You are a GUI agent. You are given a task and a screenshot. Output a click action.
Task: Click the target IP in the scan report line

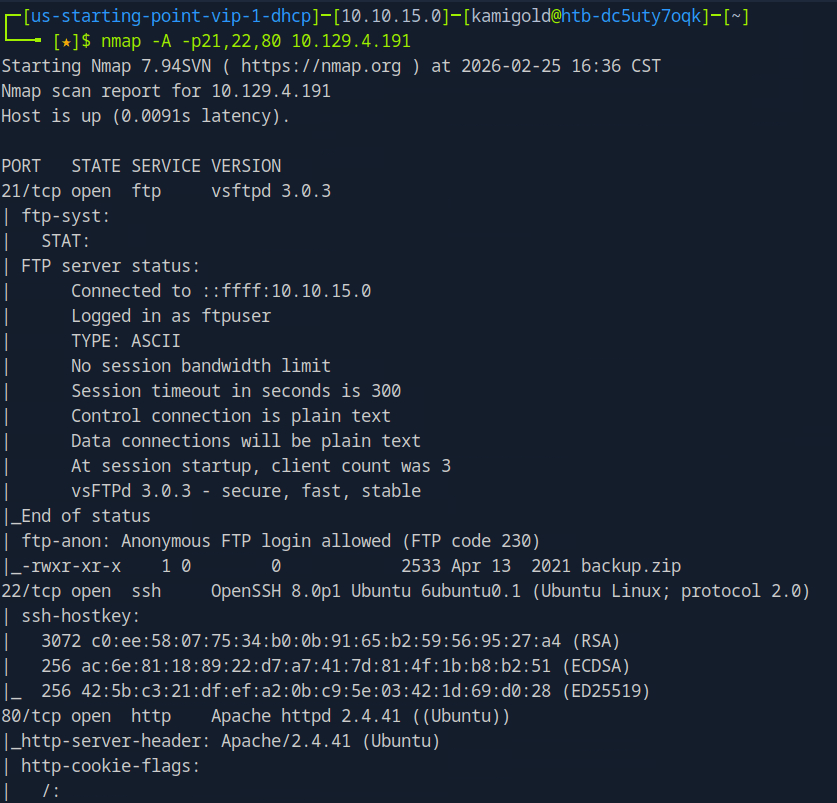(271, 91)
